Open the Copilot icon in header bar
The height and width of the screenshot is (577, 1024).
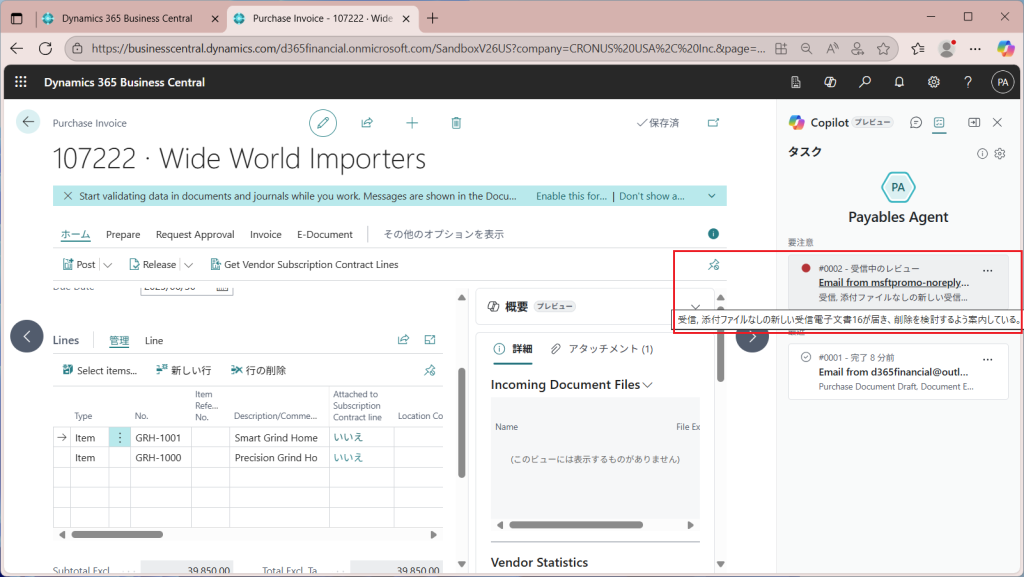click(x=830, y=82)
